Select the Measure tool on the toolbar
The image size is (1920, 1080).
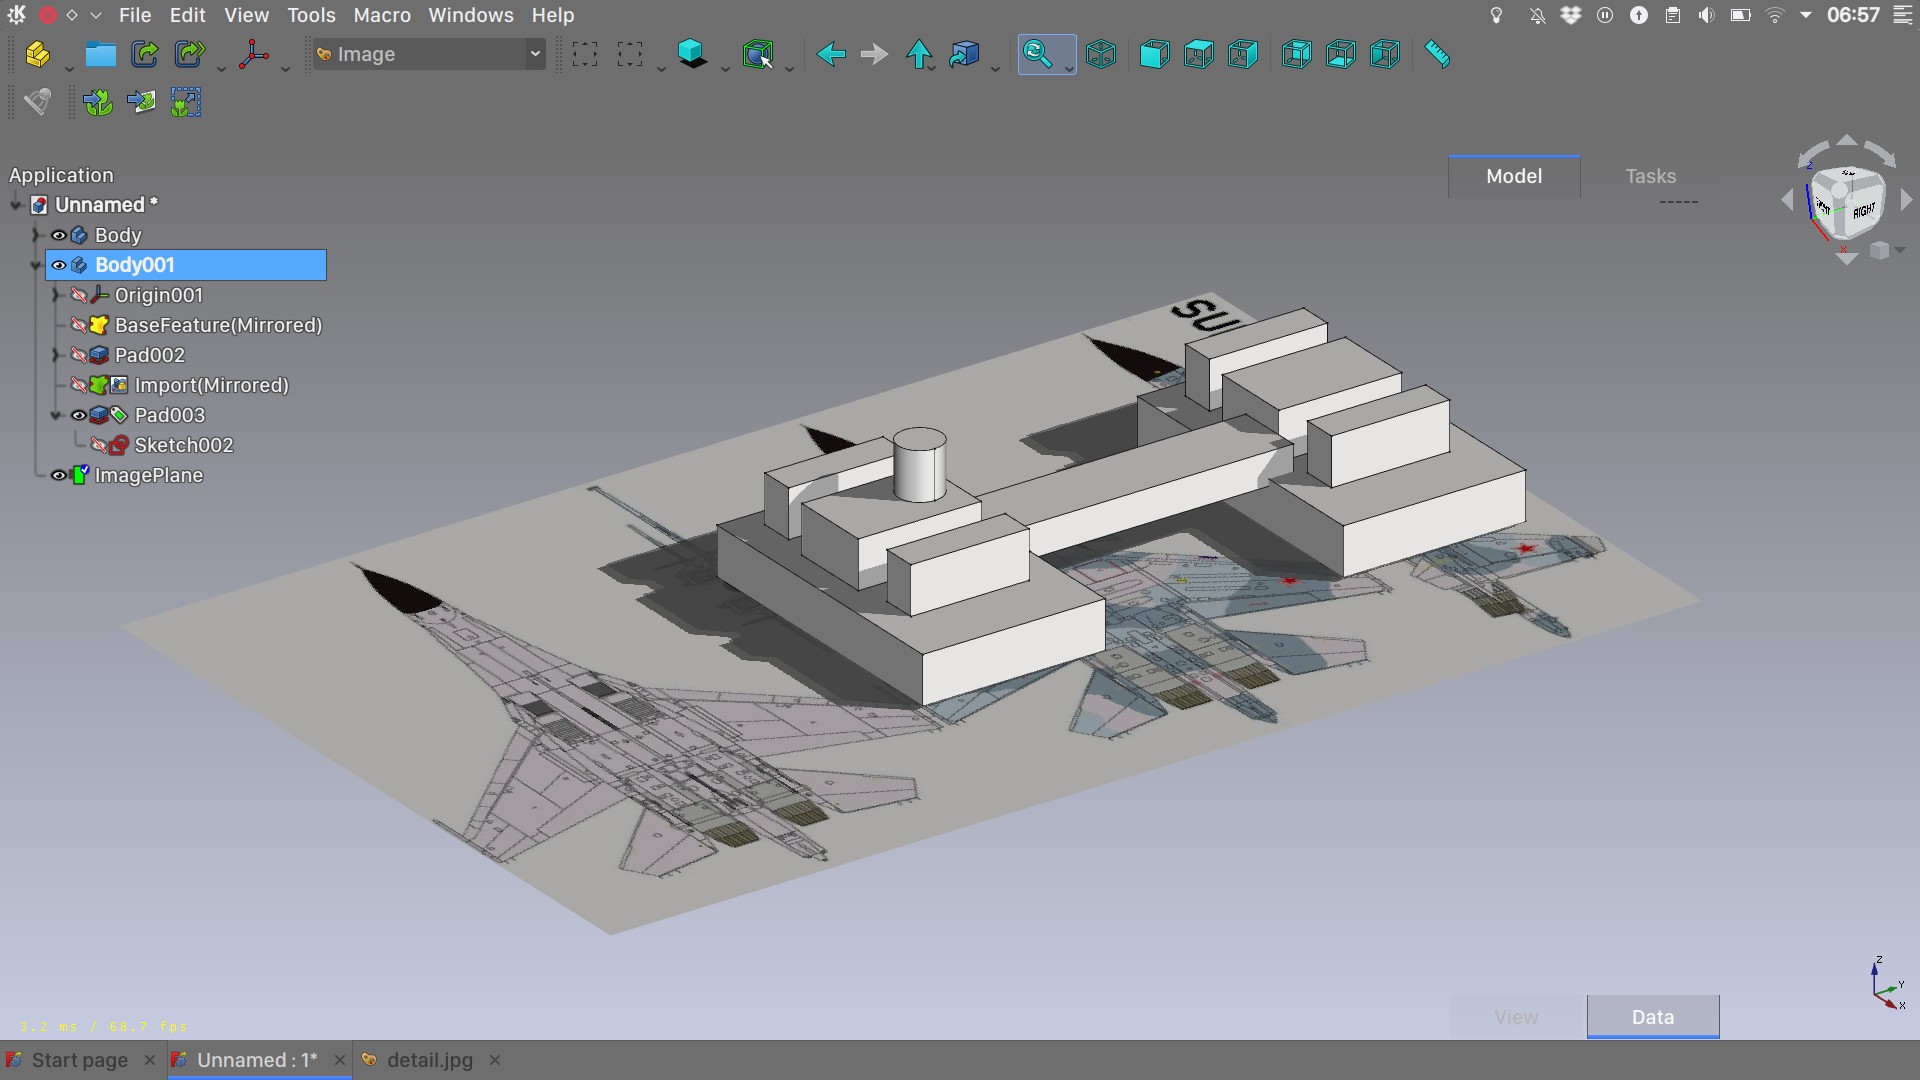click(x=1437, y=54)
